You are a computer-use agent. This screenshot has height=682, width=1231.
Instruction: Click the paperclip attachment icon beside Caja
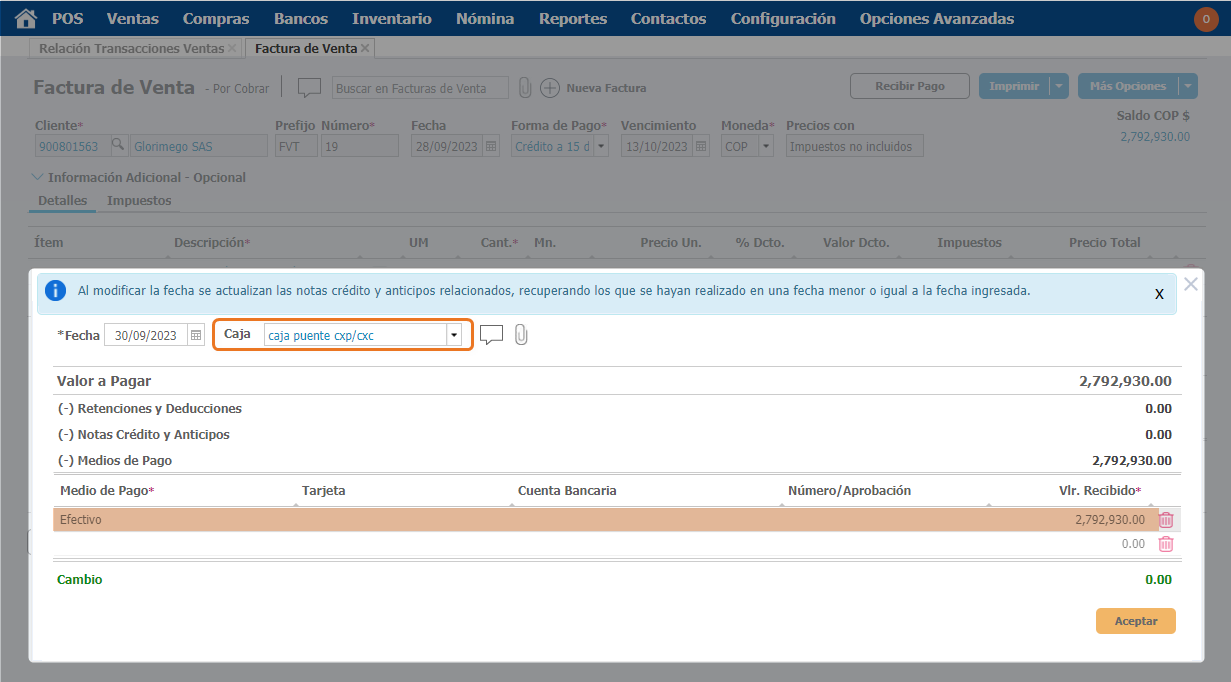521,335
